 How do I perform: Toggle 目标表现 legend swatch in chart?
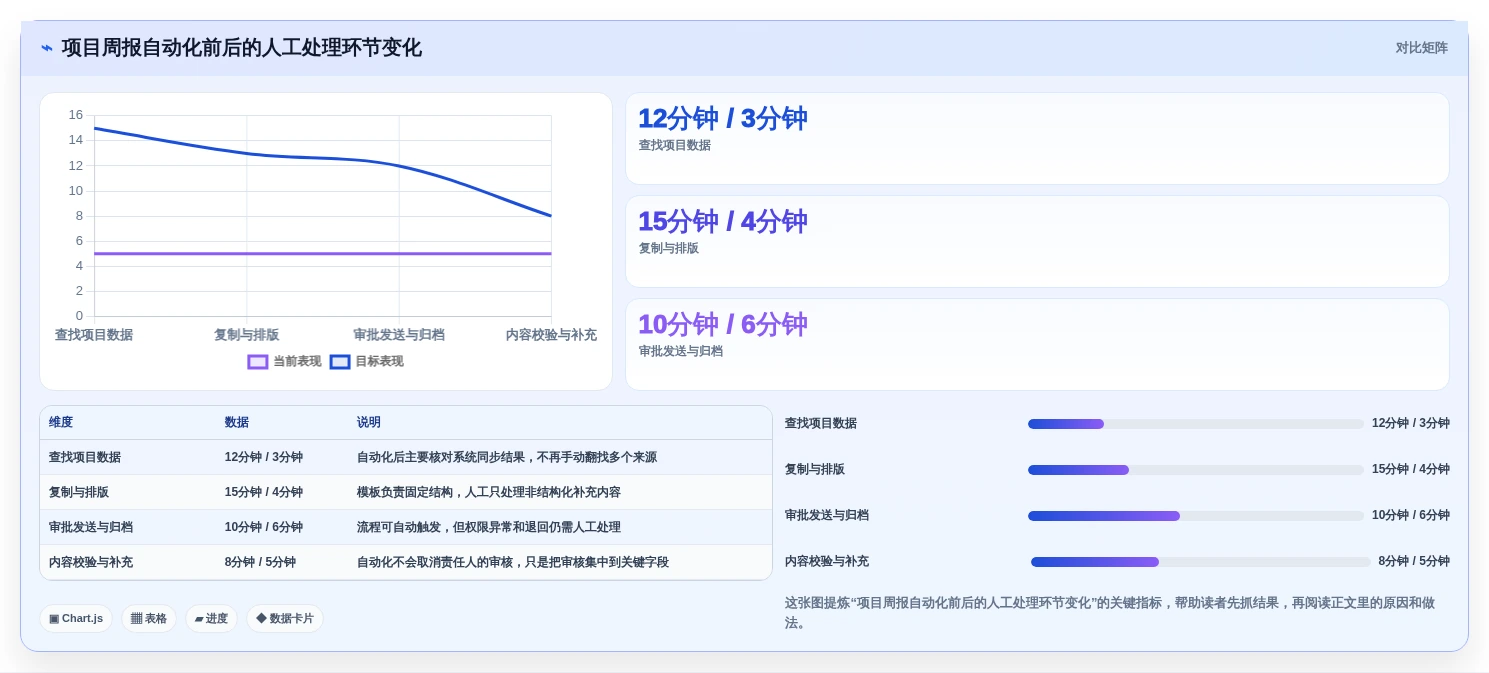coord(340,362)
